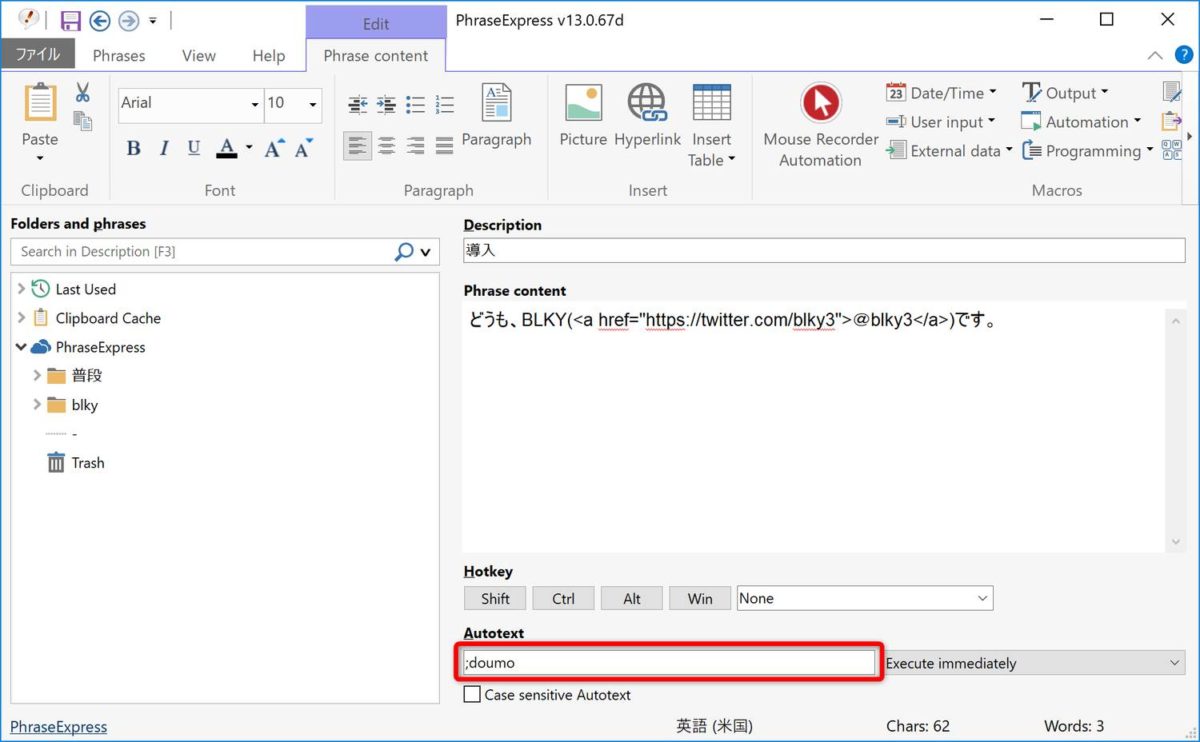The width and height of the screenshot is (1200, 742).
Task: Open Output macro dropdown
Action: point(1064,93)
